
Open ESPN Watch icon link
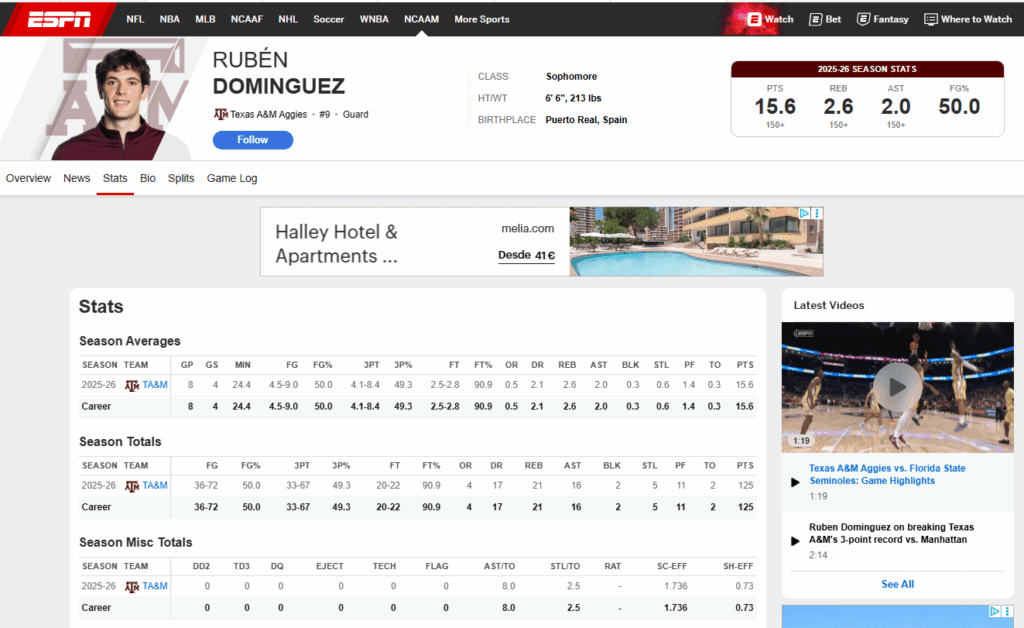(755, 19)
